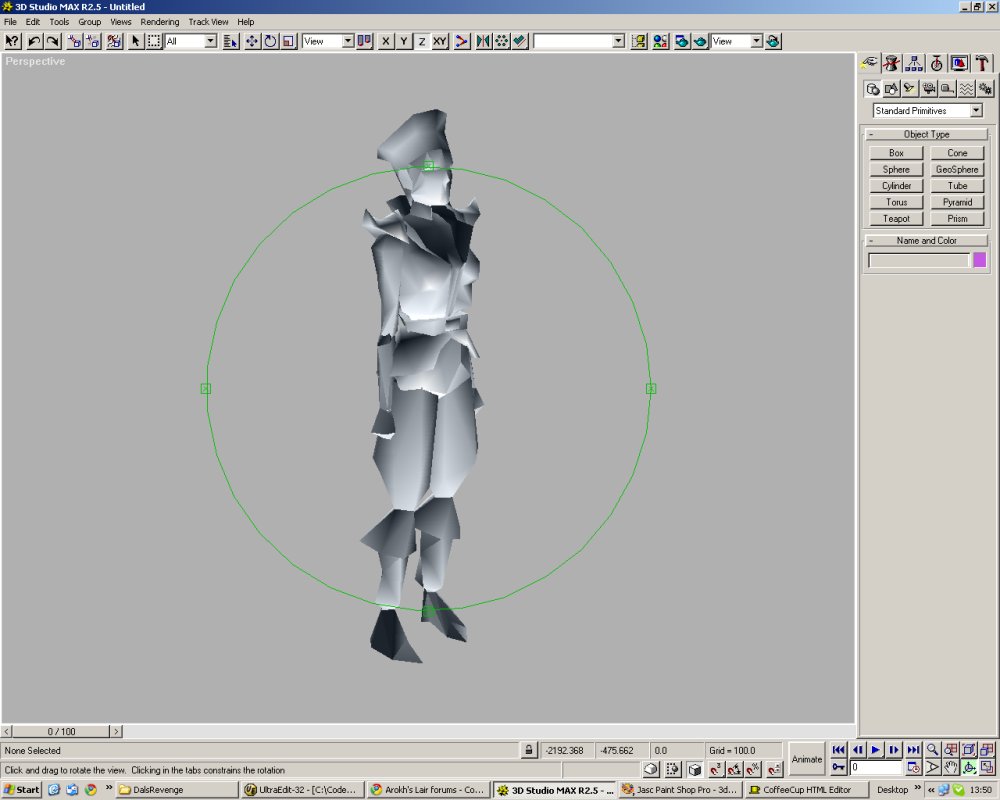Create a Sphere primitive
The height and width of the screenshot is (800, 1000).
896,170
